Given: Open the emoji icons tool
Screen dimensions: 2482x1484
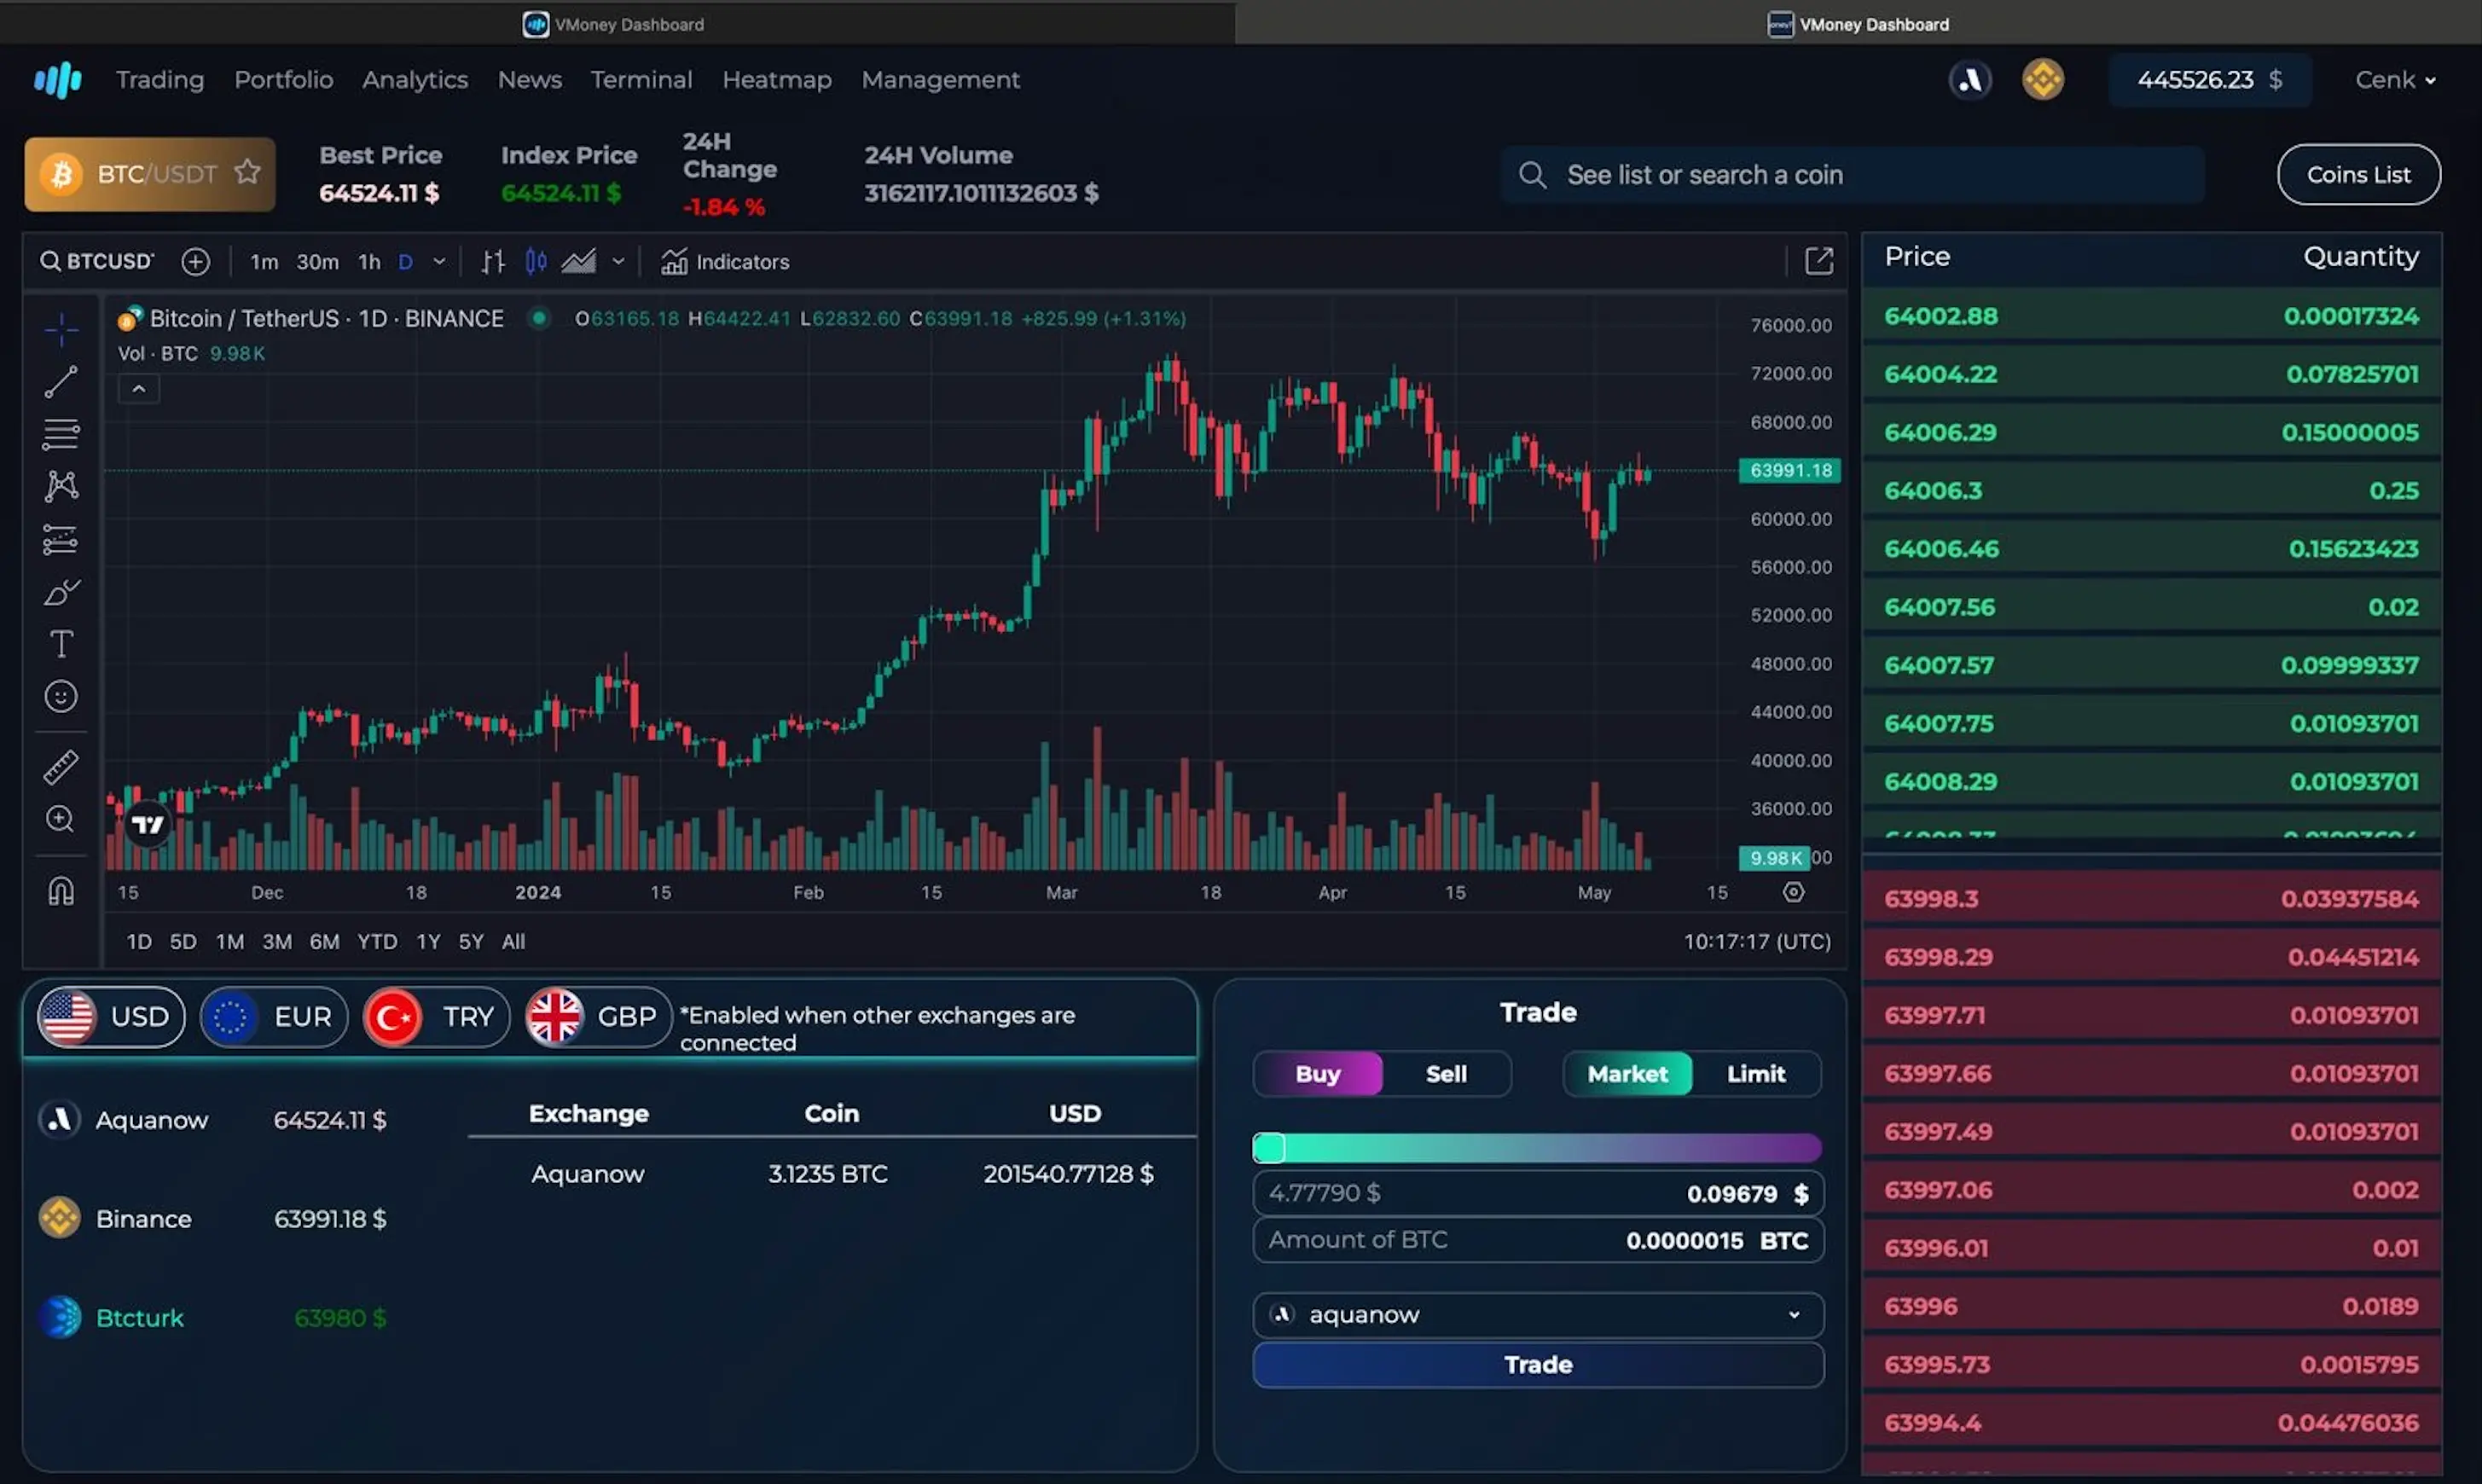Looking at the screenshot, I should click(x=61, y=696).
